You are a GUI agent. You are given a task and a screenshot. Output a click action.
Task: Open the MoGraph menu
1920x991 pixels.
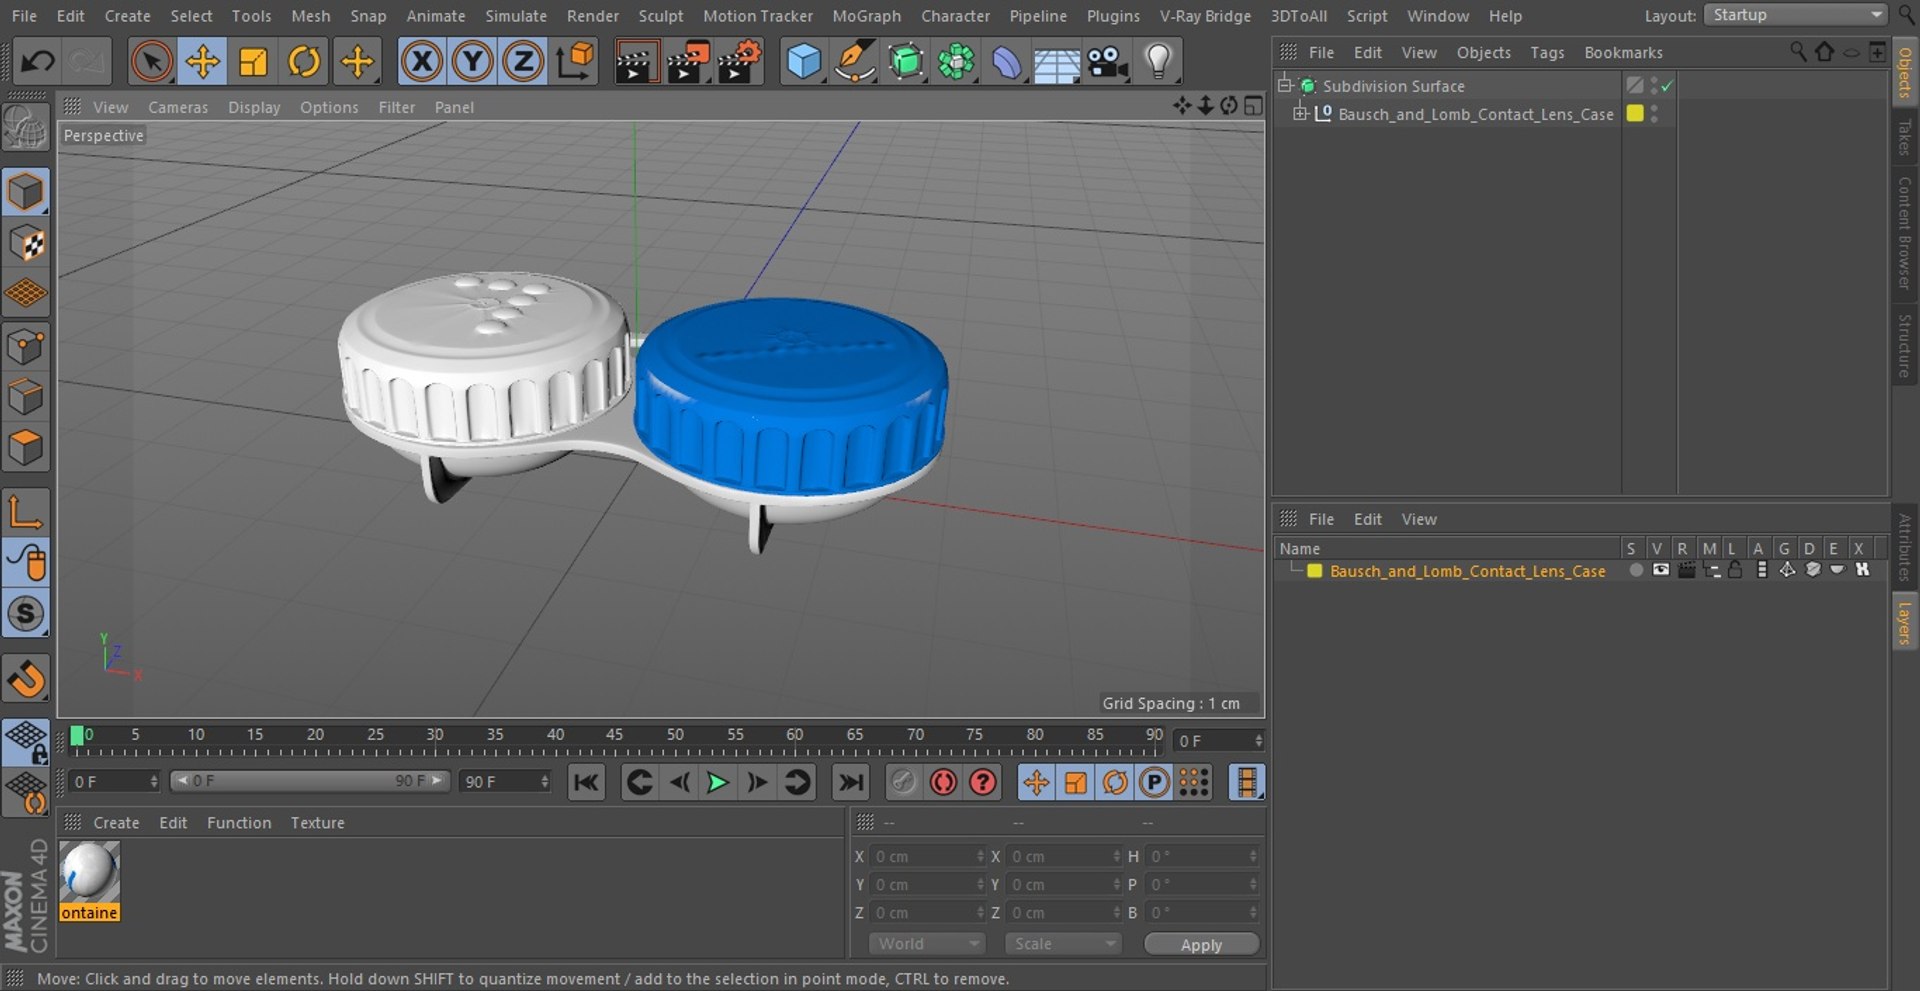pos(866,16)
